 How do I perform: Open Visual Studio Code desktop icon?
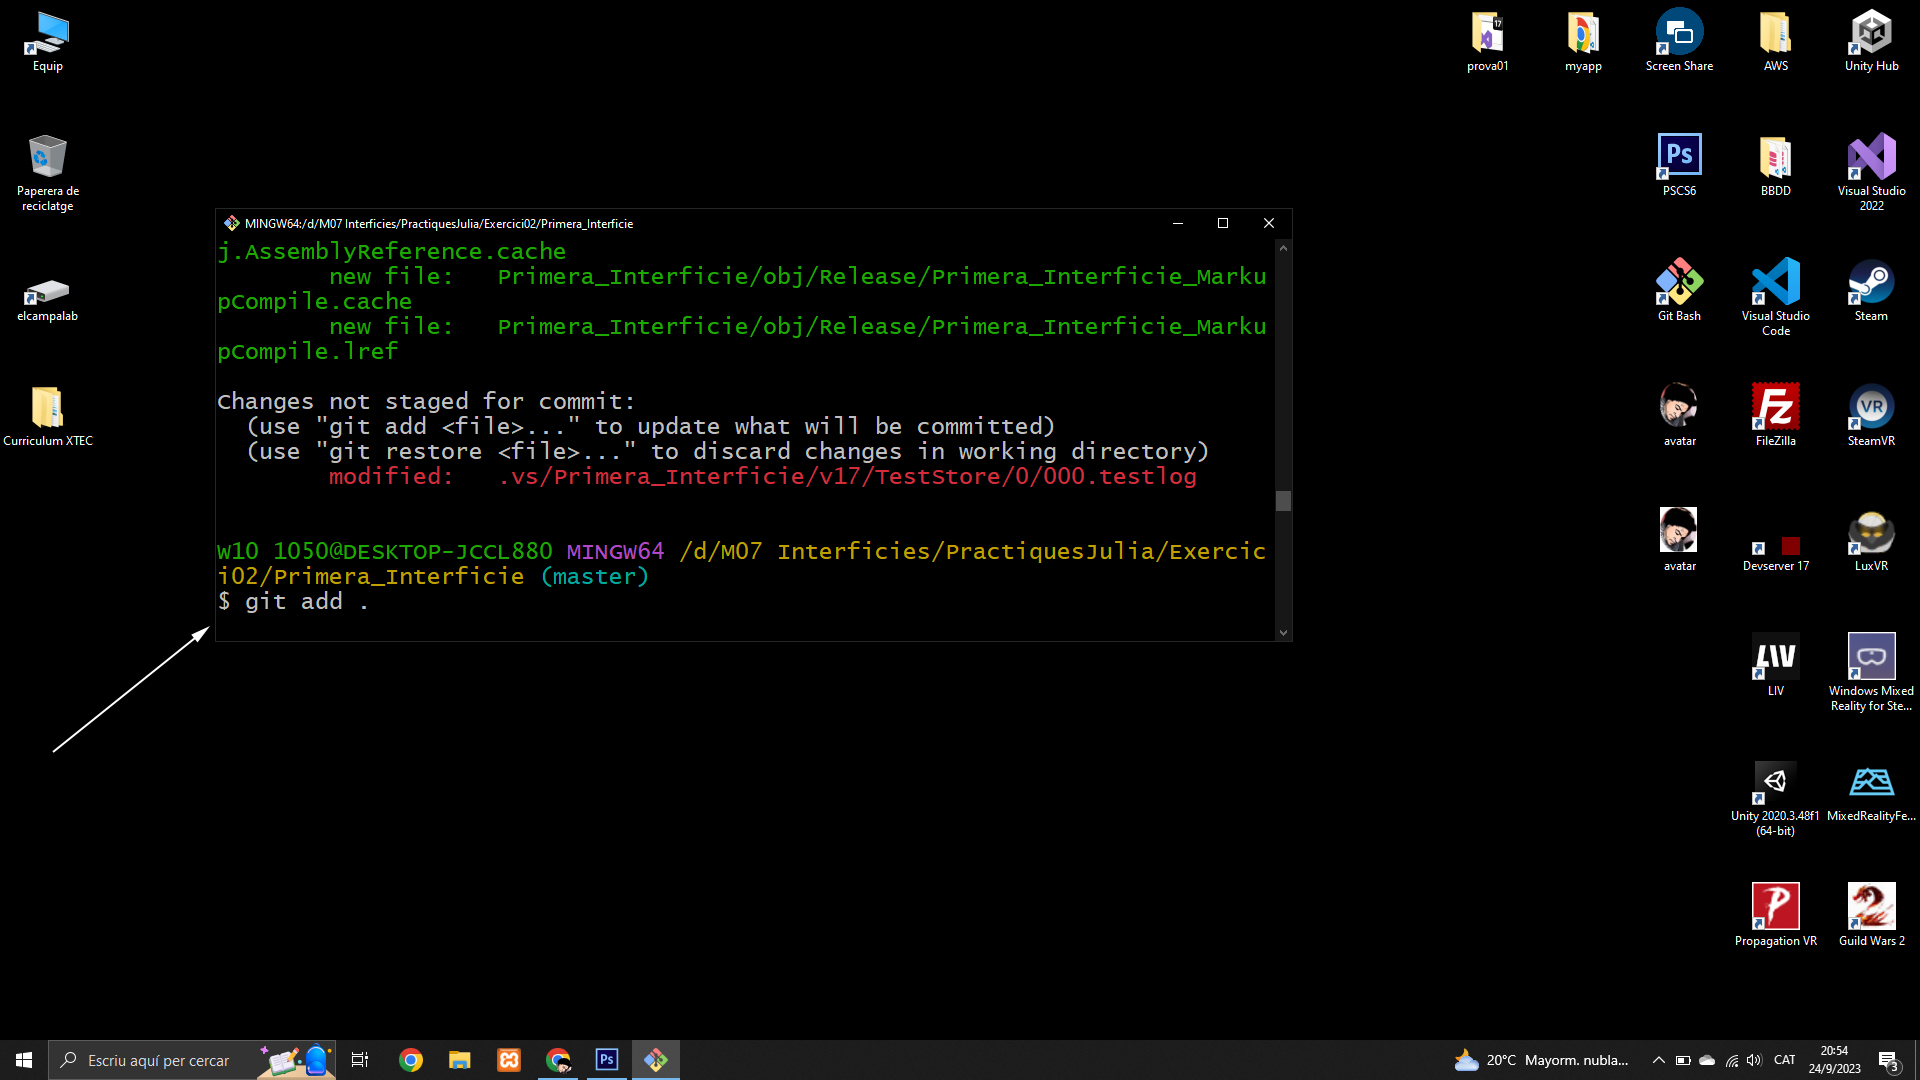click(x=1775, y=284)
